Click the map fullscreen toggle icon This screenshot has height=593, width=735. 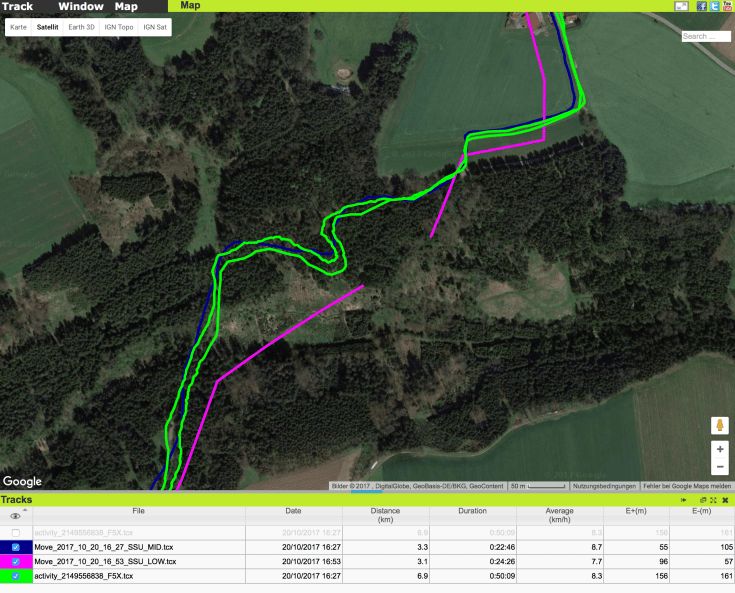coord(681,6)
